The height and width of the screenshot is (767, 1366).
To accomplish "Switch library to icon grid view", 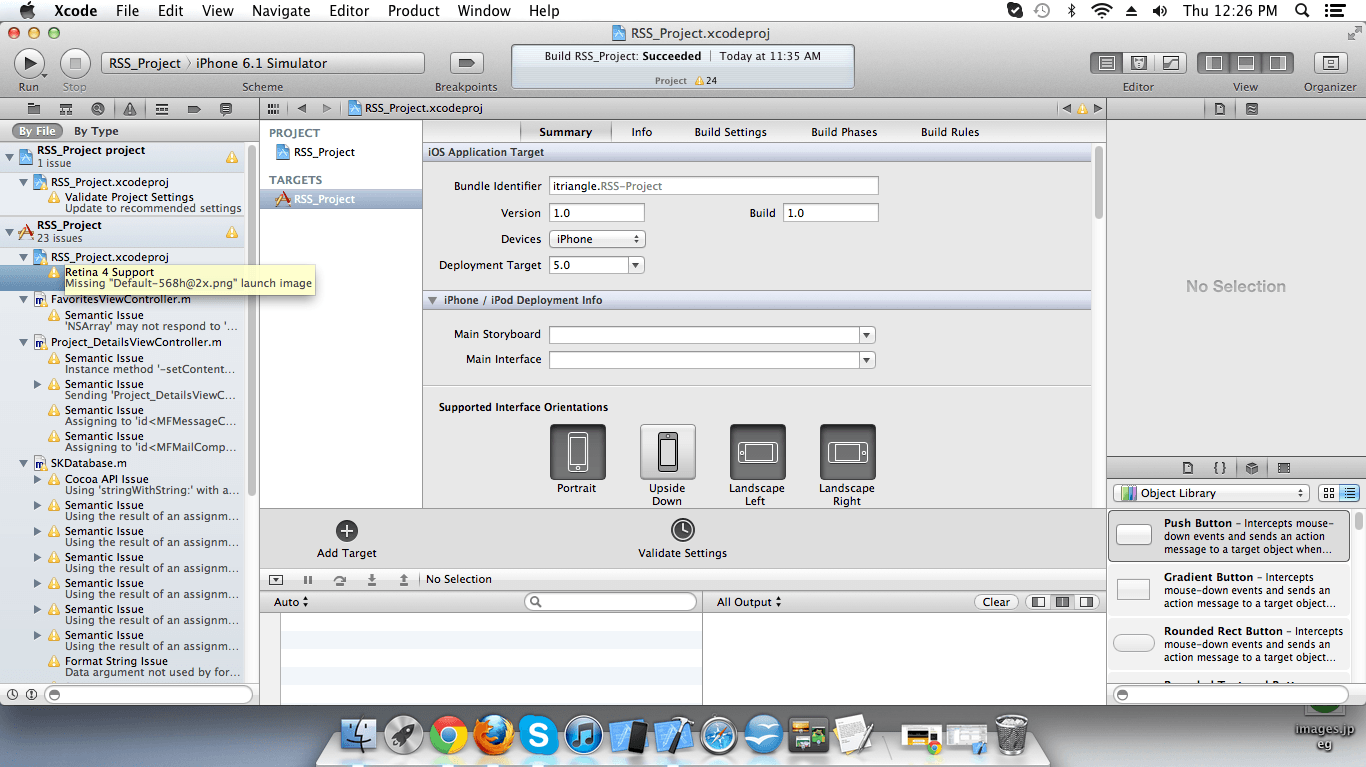I will 1329,493.
